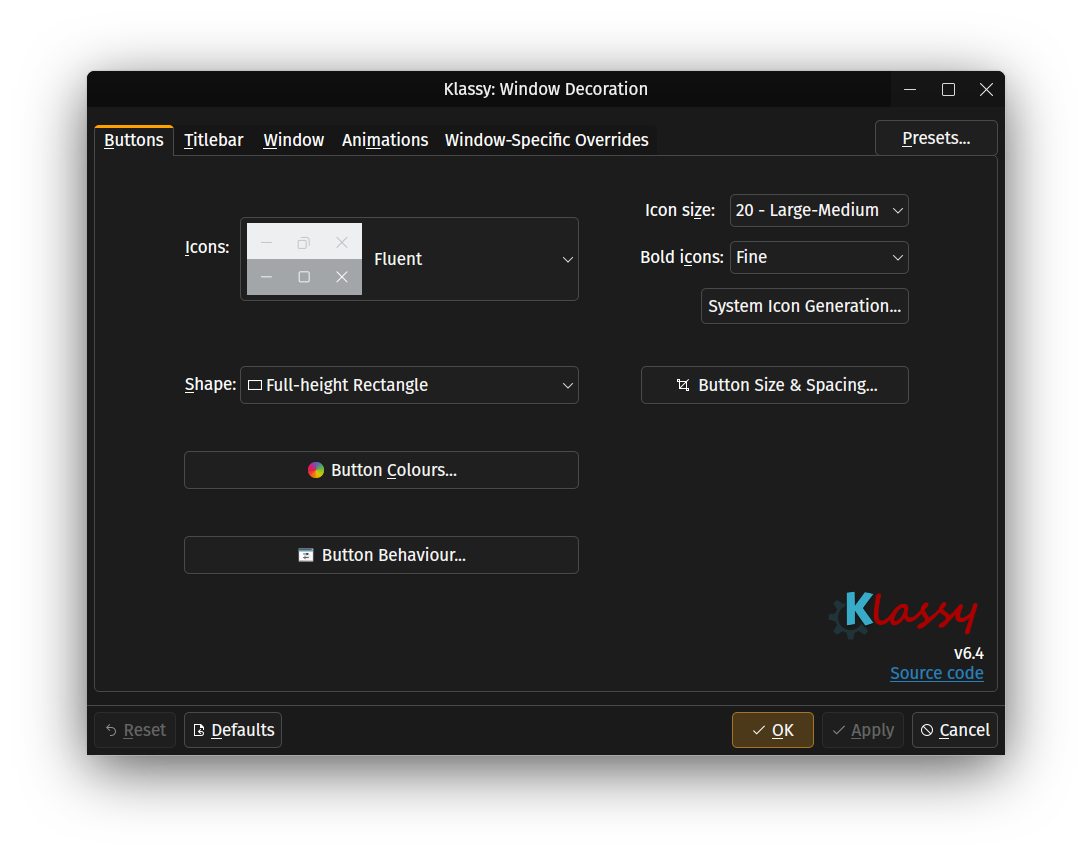
Task: Click the Bold icons label
Action: 682,258
